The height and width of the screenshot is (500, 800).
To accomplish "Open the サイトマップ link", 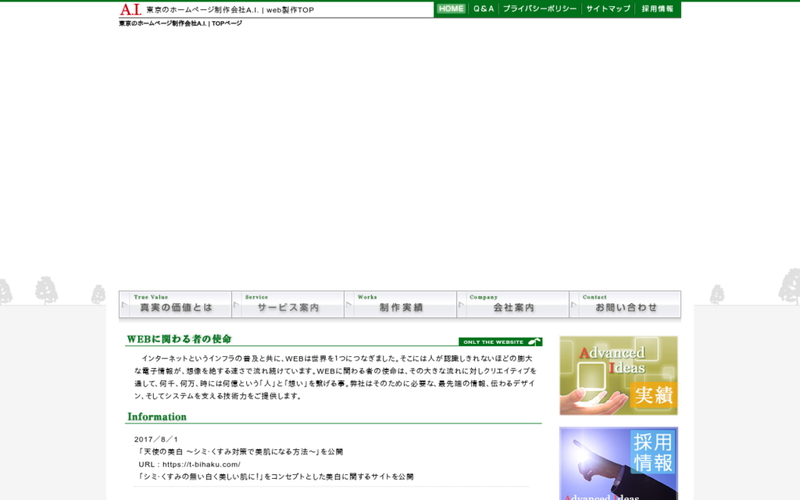I will click(x=608, y=9).
